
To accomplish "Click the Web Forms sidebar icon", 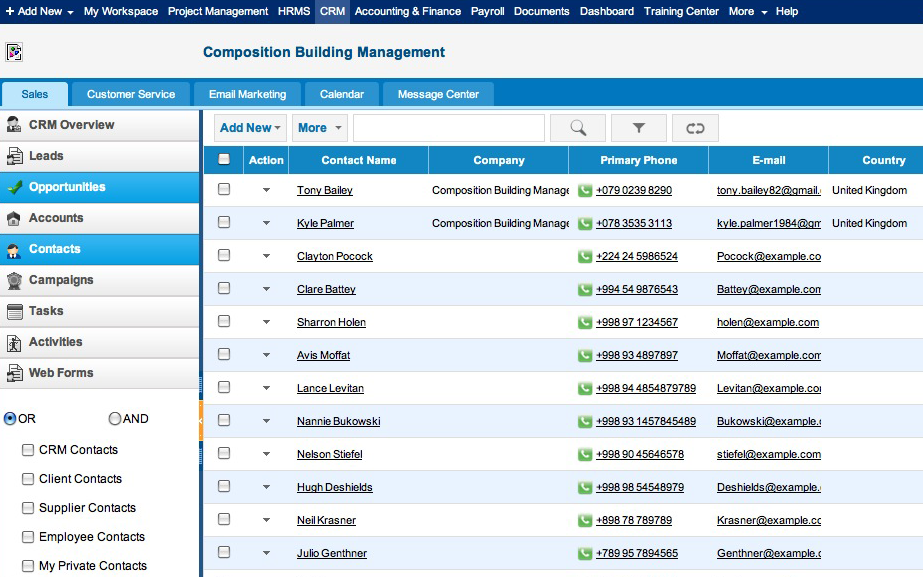I will tap(14, 373).
